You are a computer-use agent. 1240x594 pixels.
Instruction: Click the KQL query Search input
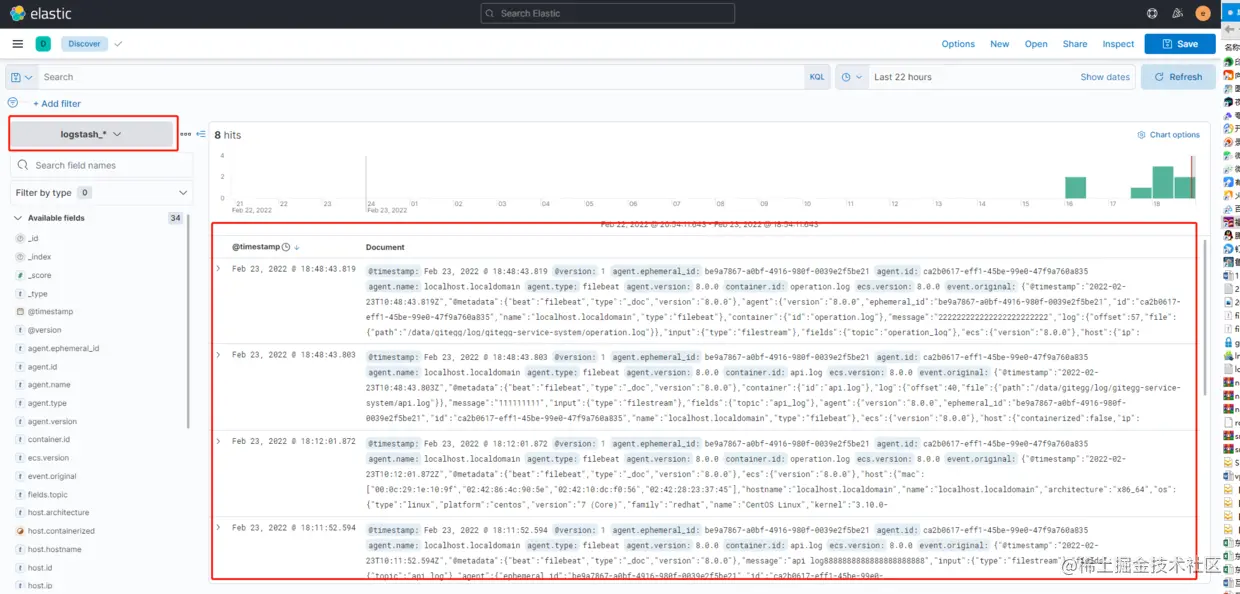(x=421, y=77)
